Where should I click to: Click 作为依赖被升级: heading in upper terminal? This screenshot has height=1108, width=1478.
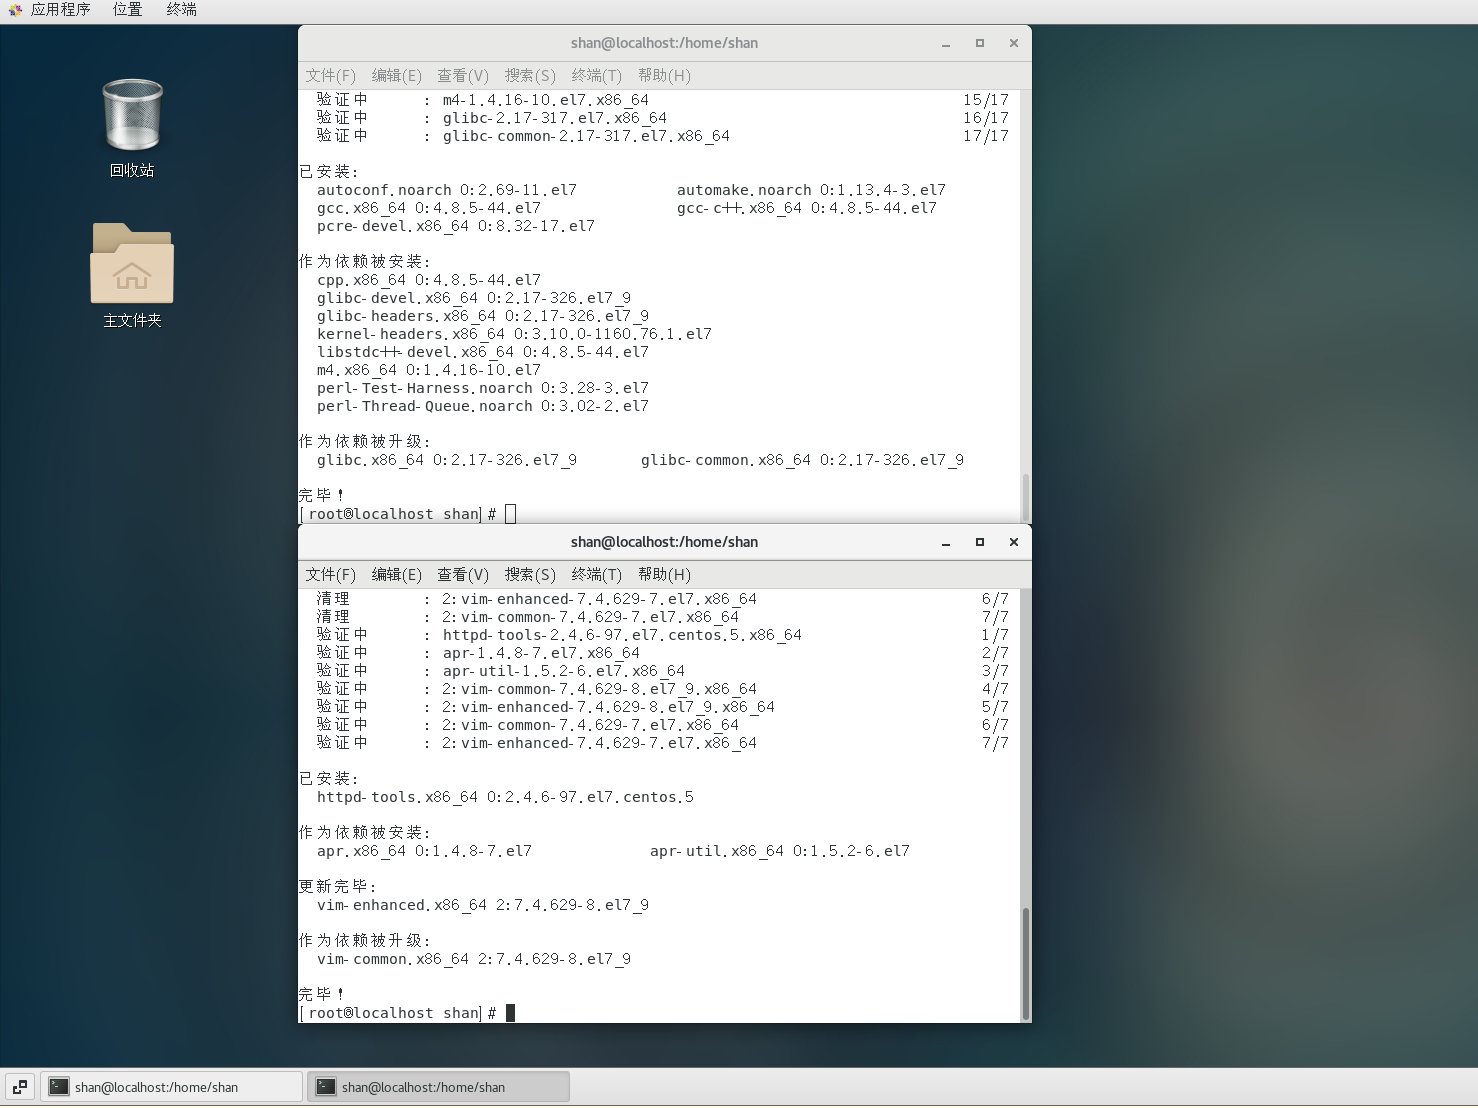pos(365,442)
